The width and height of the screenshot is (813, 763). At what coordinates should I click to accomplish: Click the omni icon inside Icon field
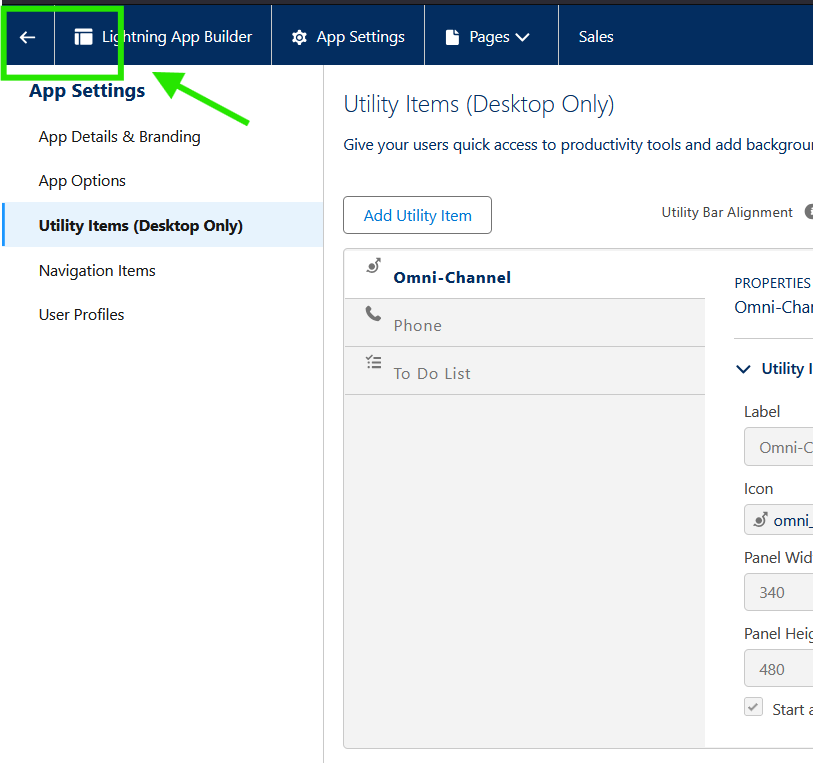(760, 520)
